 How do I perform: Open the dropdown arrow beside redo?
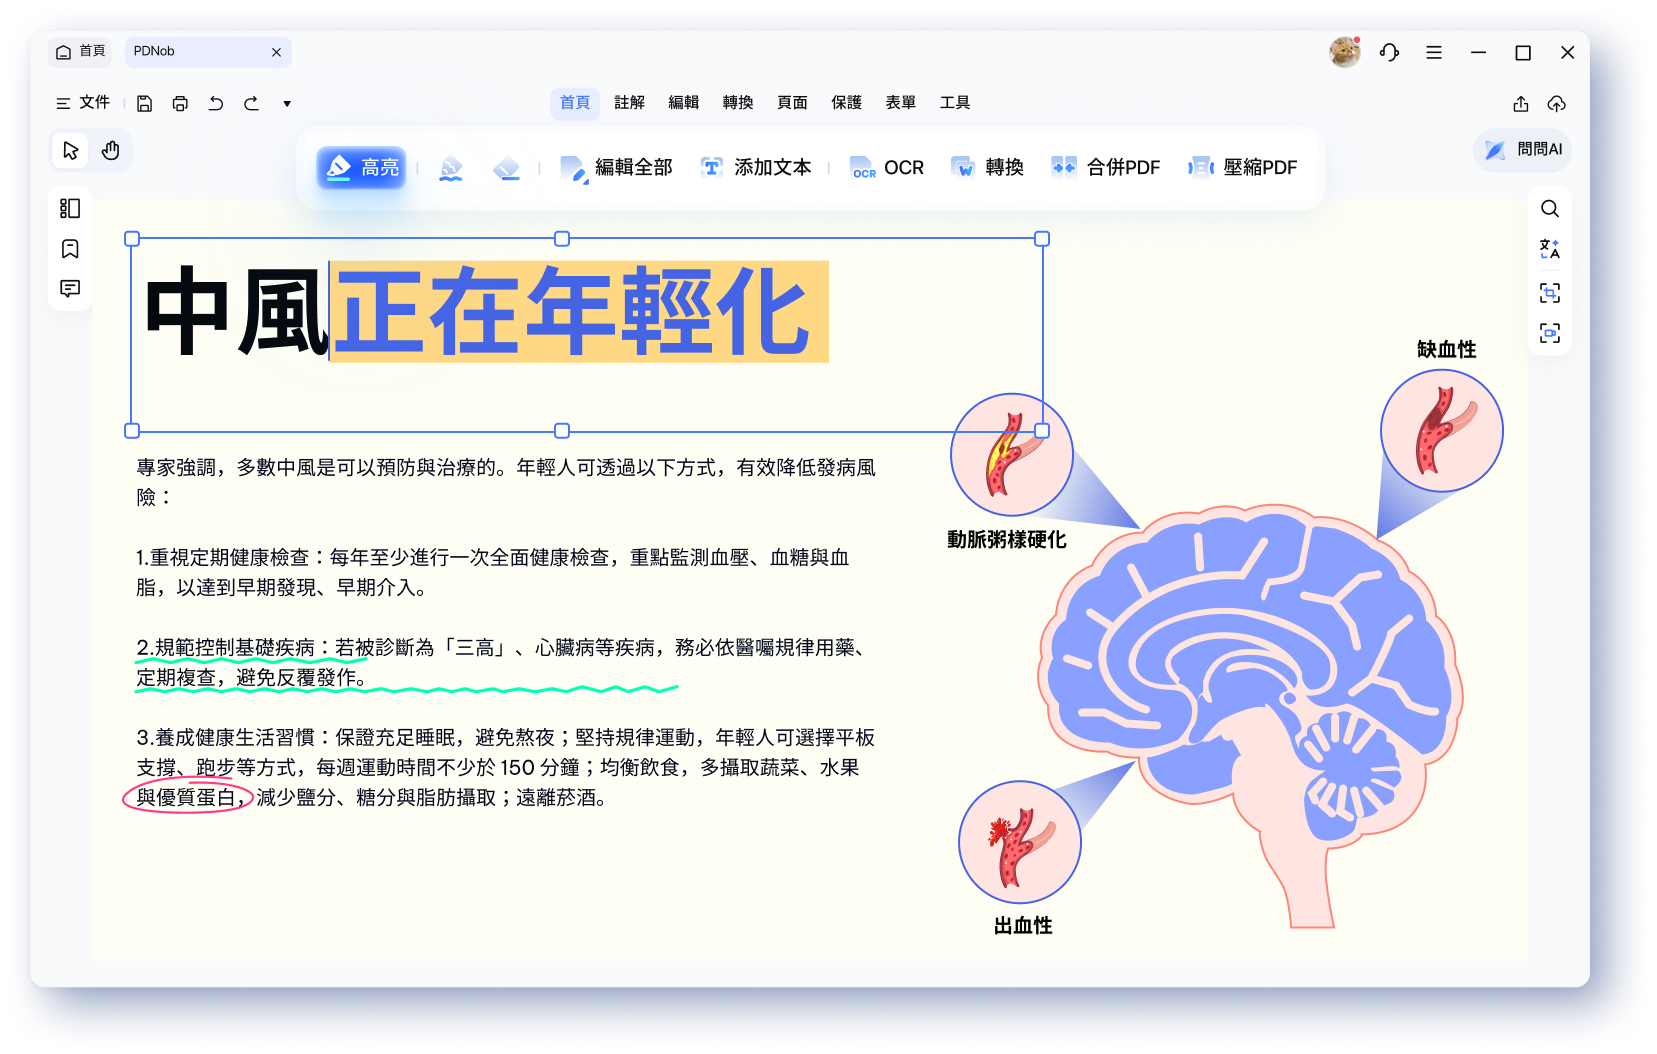click(x=287, y=103)
